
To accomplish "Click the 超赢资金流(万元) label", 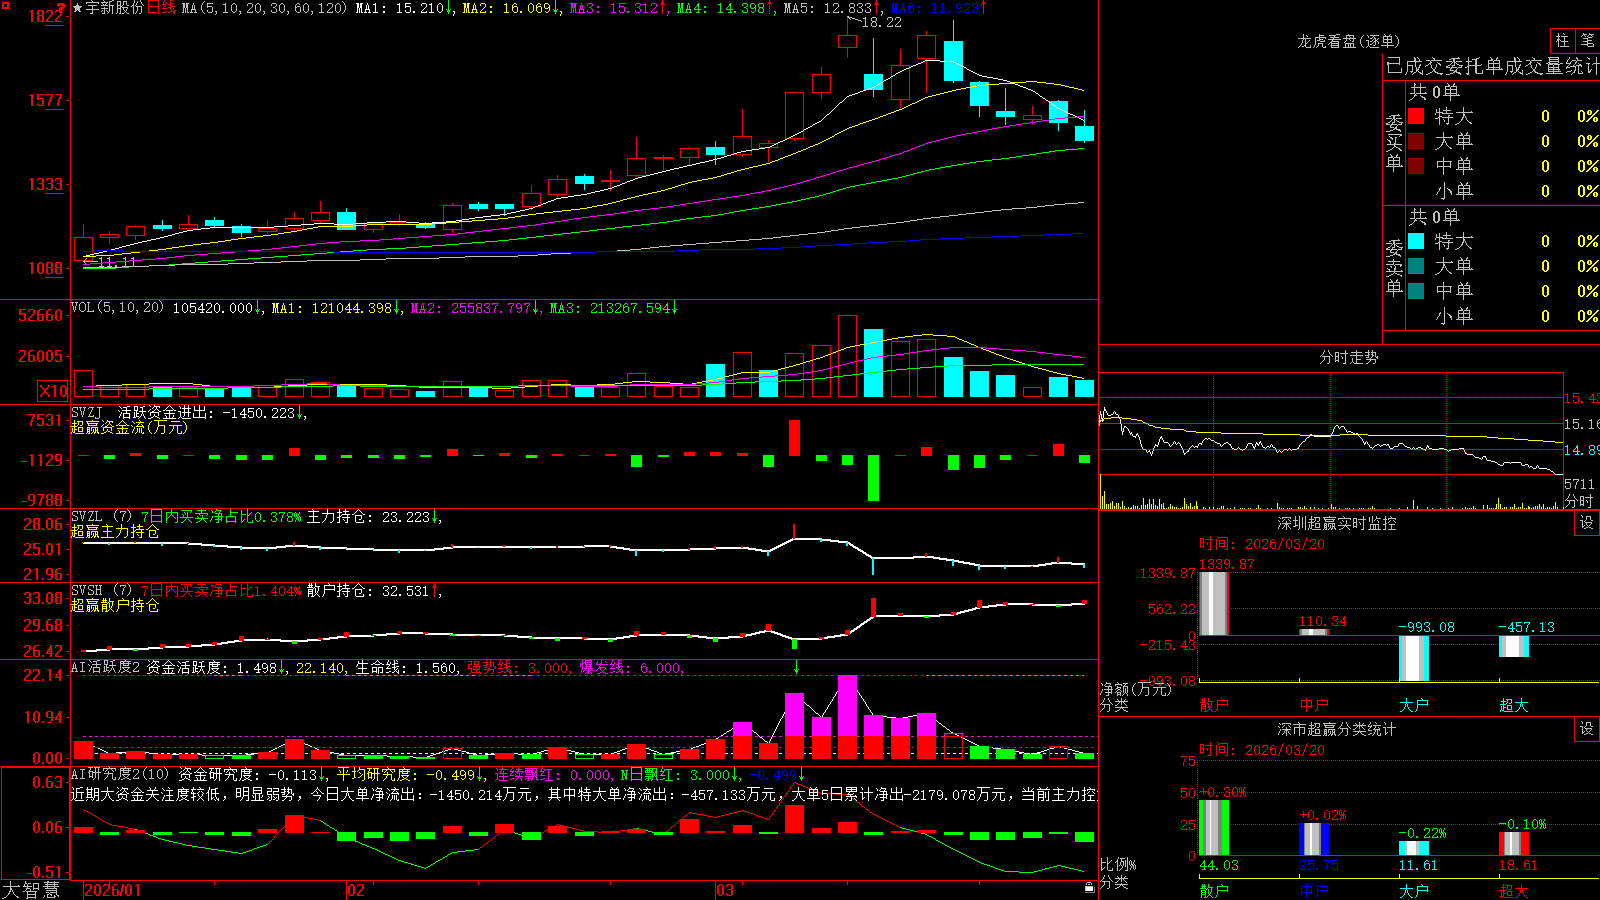I will (x=129, y=427).
